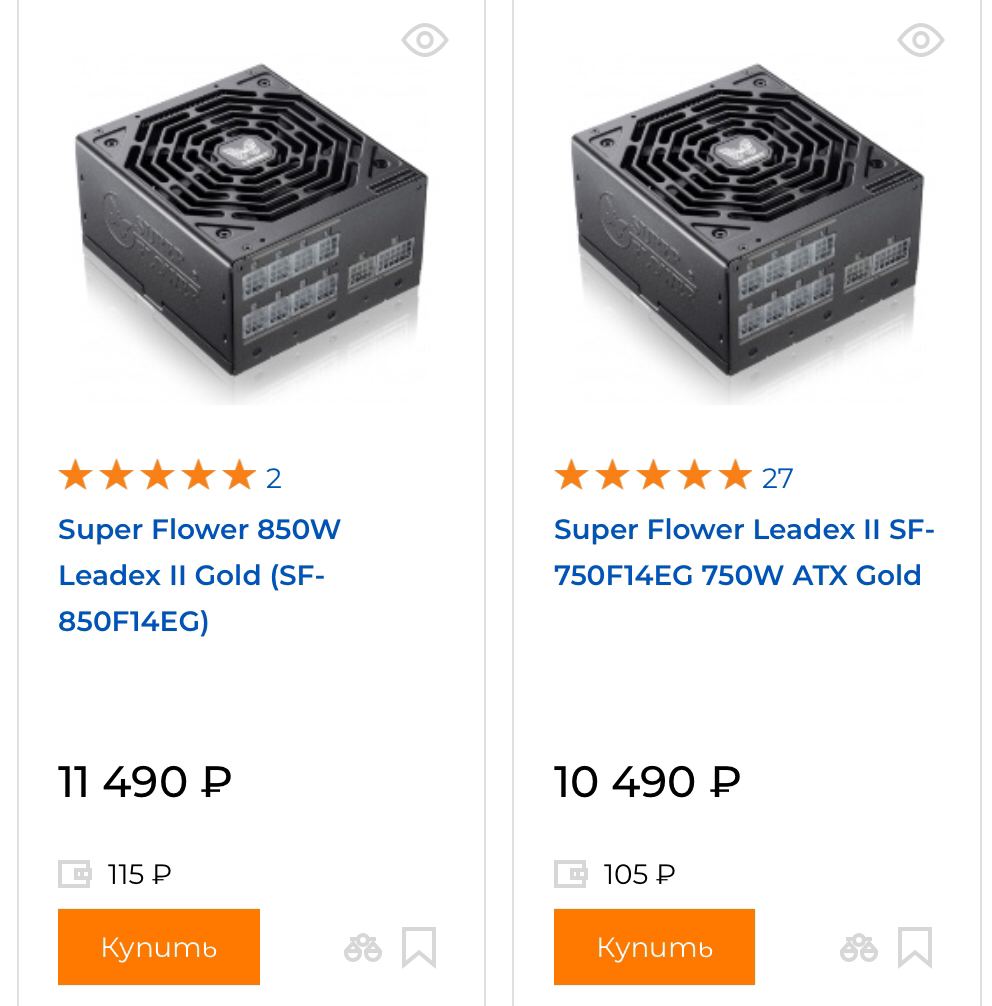
Task: Click the star rating of 750W model
Action: (653, 476)
